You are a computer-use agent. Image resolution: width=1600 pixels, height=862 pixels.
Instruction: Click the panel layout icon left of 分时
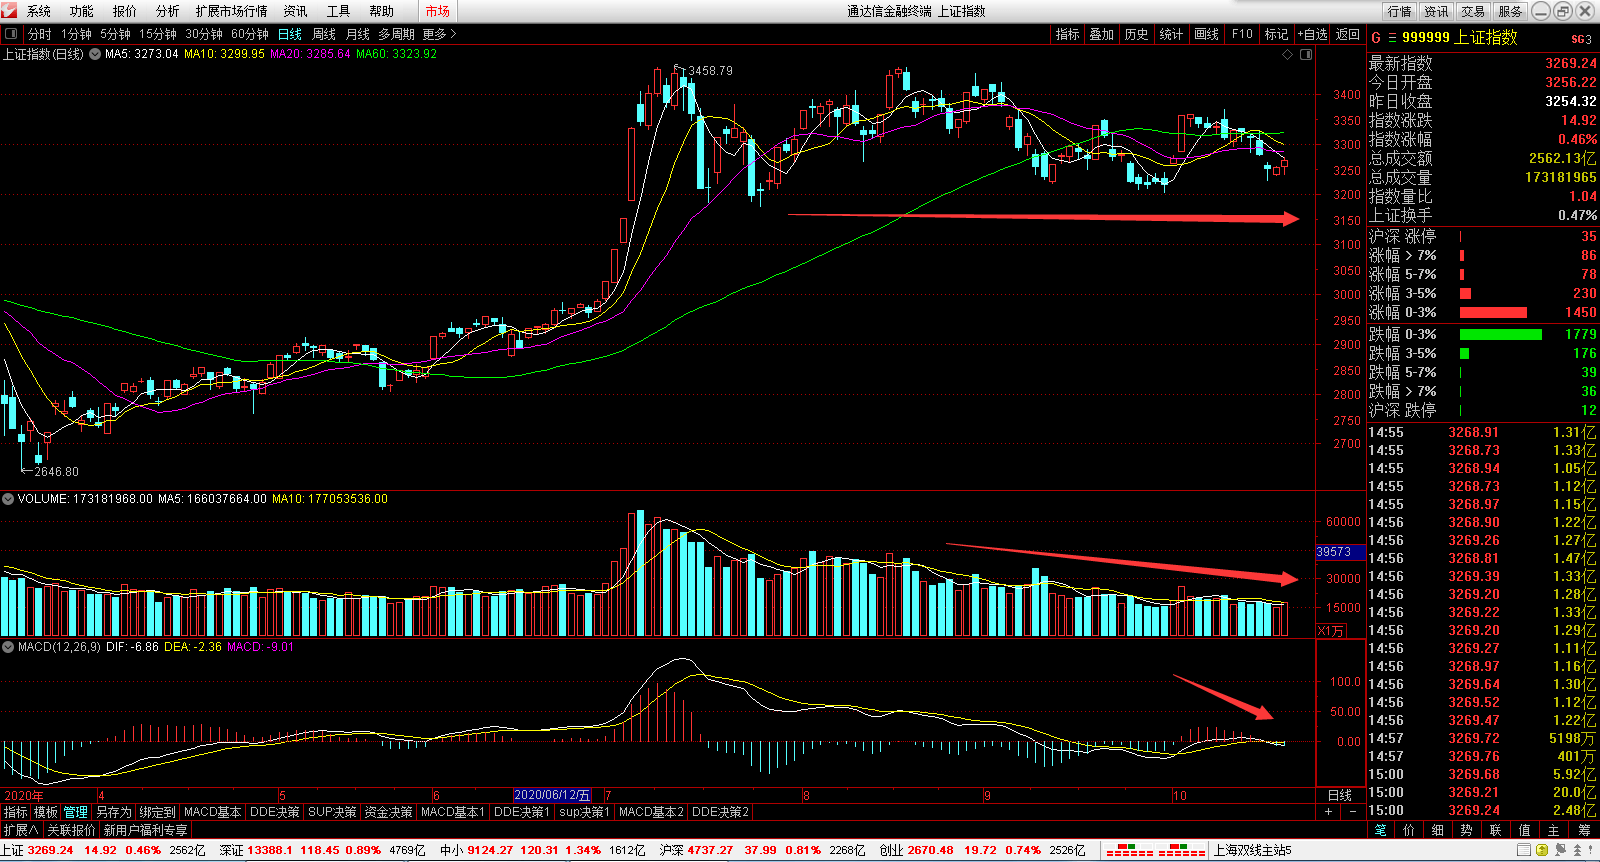coord(11,34)
